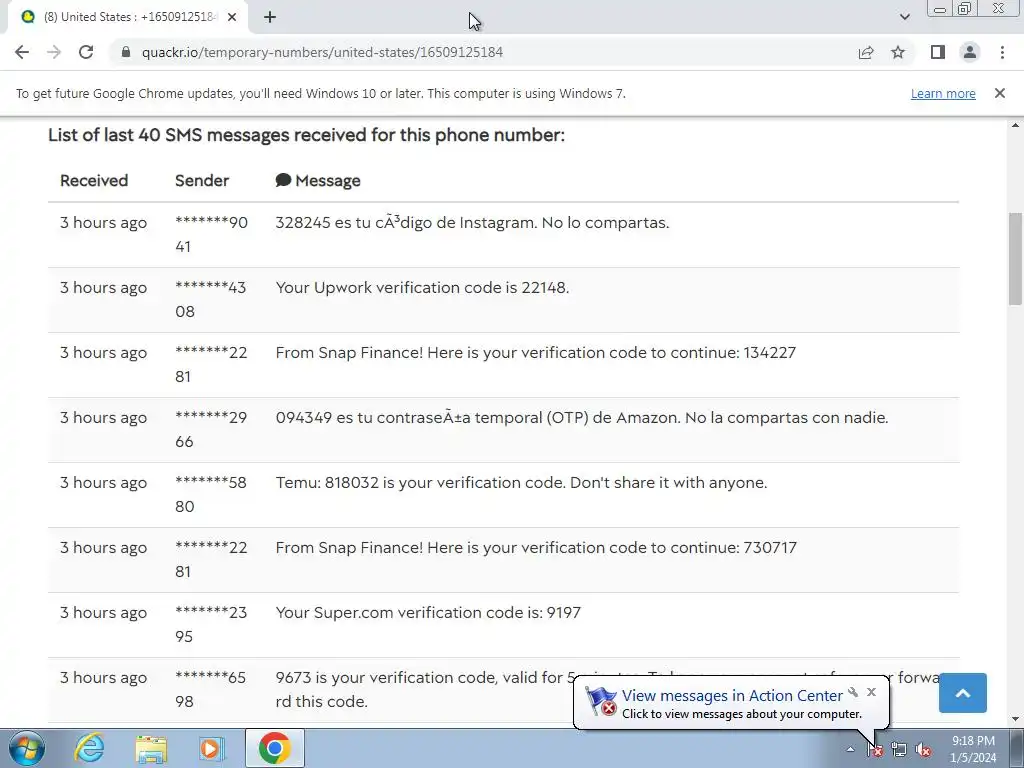This screenshot has width=1024, height=768.
Task: Click the scroll-to-top arrow button
Action: tap(963, 693)
